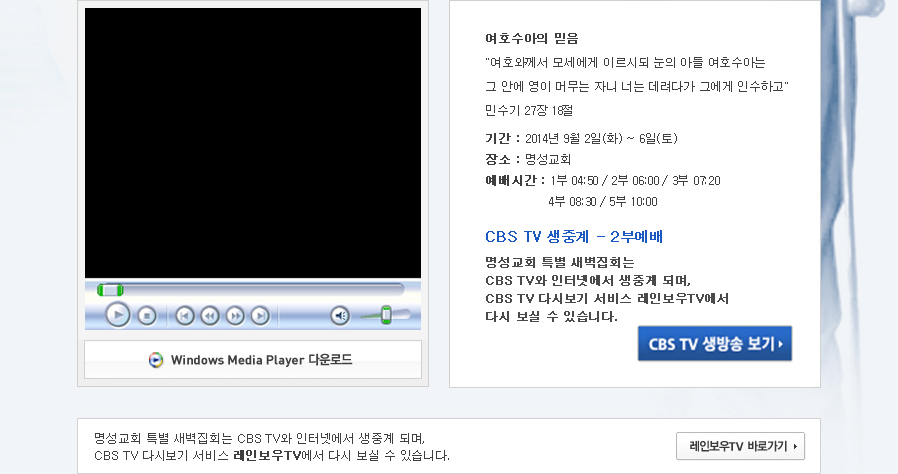Click the arrow on CBS TV 생방송 보기
The image size is (898, 474).
pyautogui.click(x=780, y=344)
